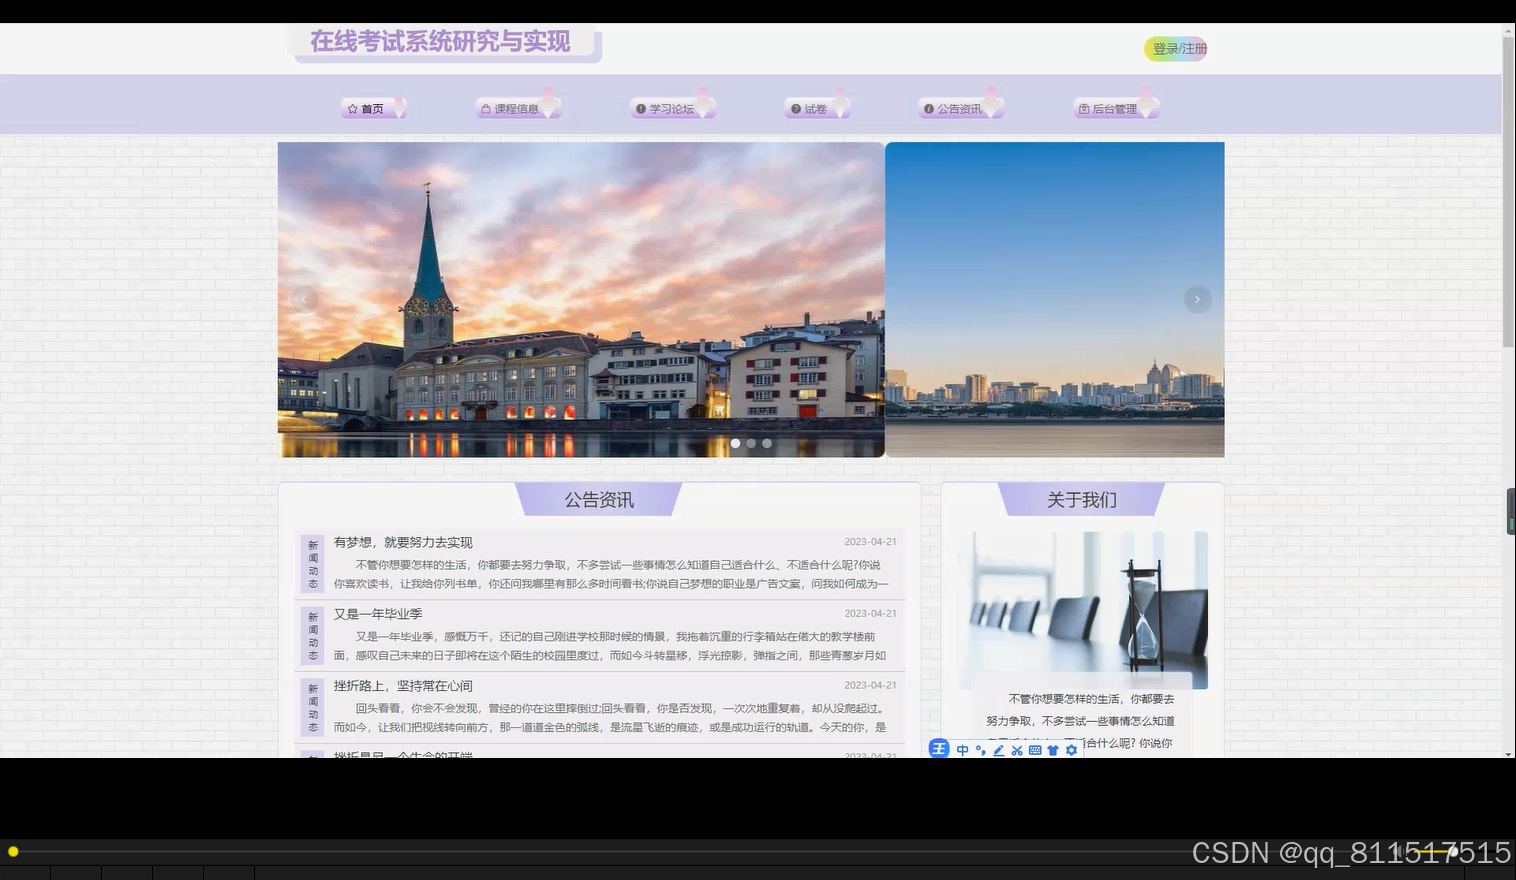This screenshot has width=1516, height=880.
Task: Click the page vertical scrollbar thumb
Action: point(1508,192)
